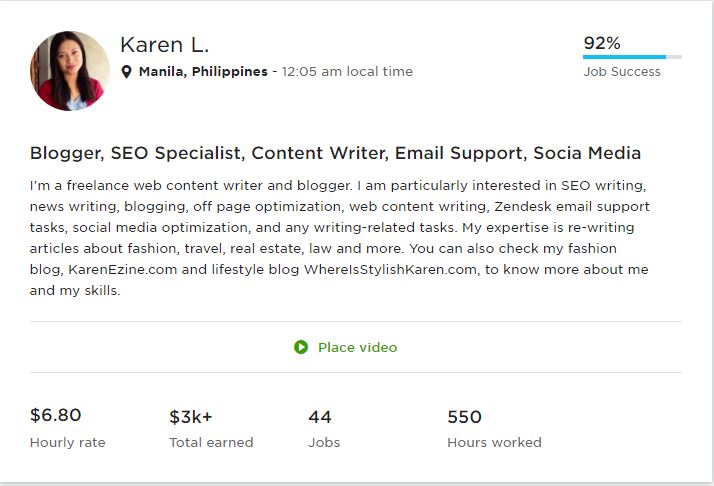
Task: Click the 550 hours worked number
Action: [x=464, y=416]
